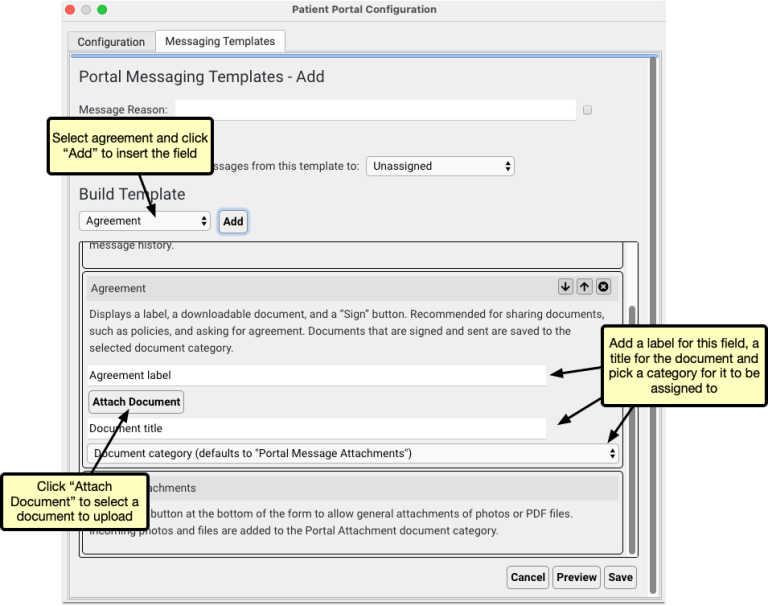Viewport: 768px width, 606px height.
Task: Move Agreement field up with arrow icon
Action: click(585, 287)
